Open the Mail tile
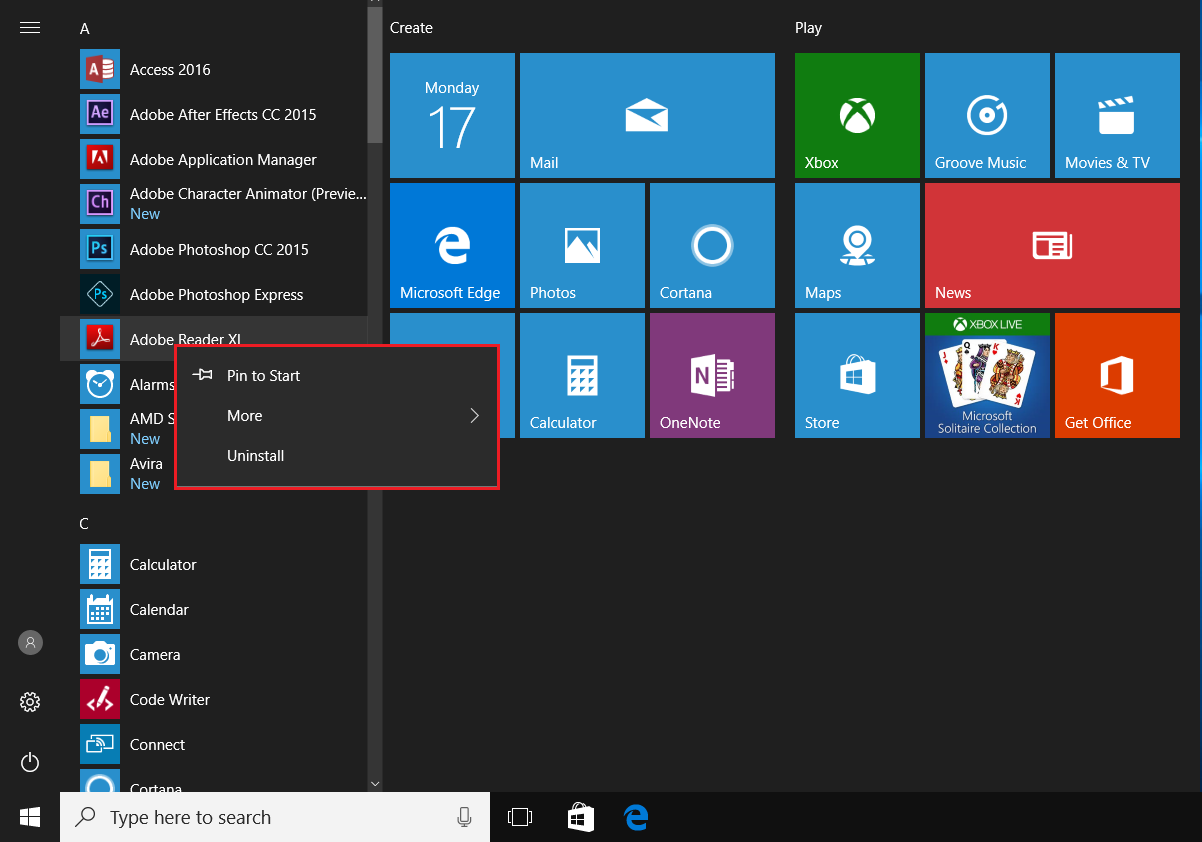This screenshot has height=842, width=1202. [647, 115]
